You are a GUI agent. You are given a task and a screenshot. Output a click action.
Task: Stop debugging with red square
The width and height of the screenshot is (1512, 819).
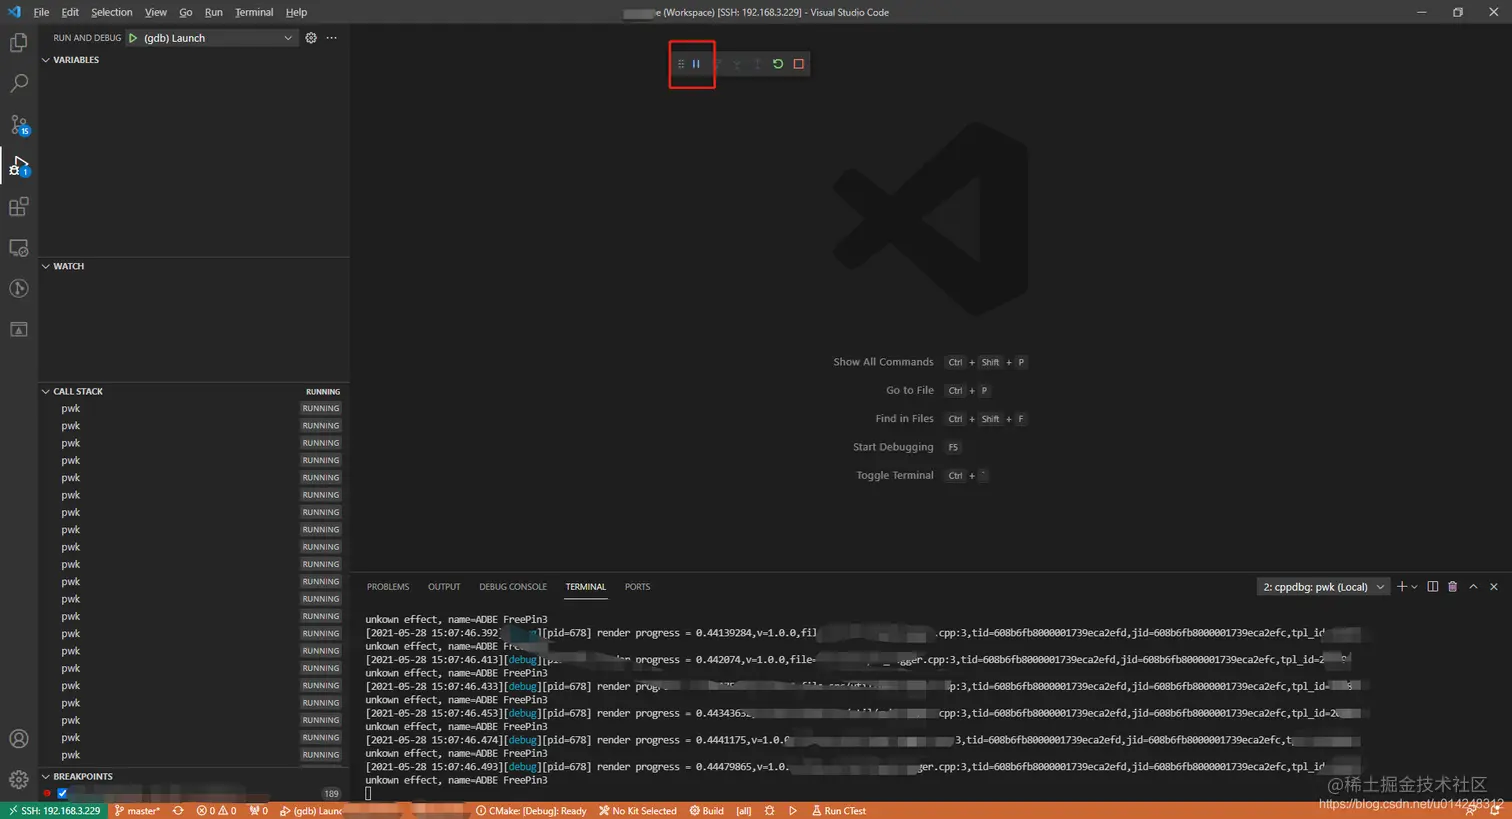coord(798,64)
